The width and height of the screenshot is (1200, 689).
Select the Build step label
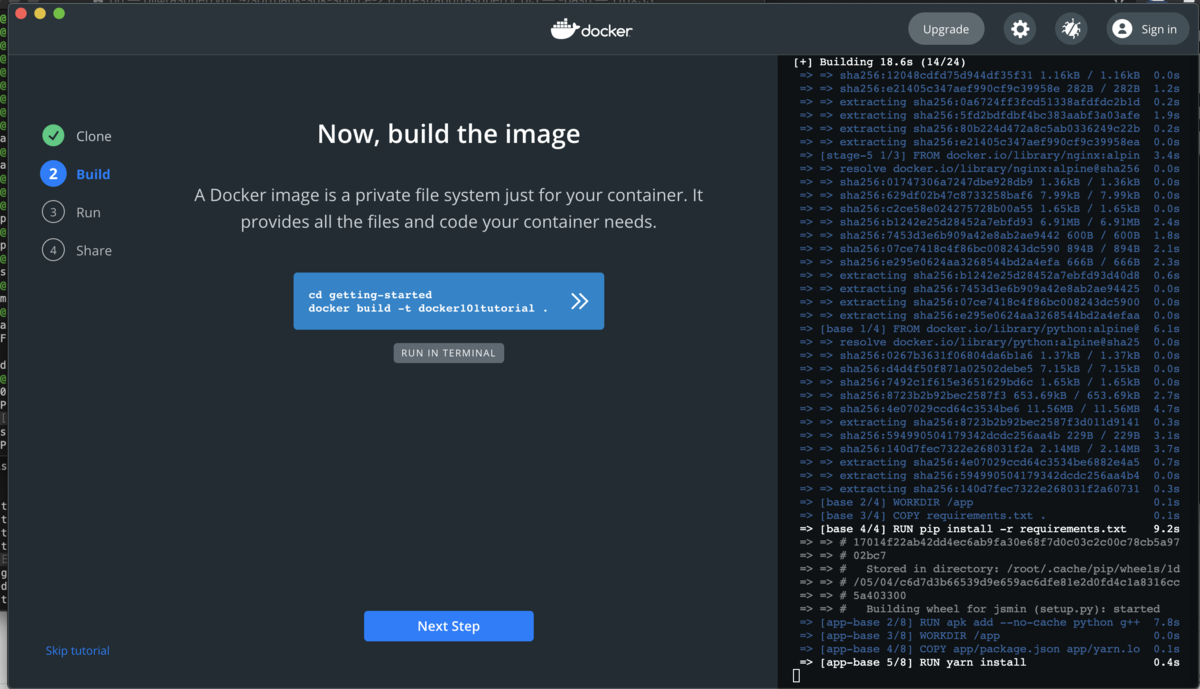[93, 174]
